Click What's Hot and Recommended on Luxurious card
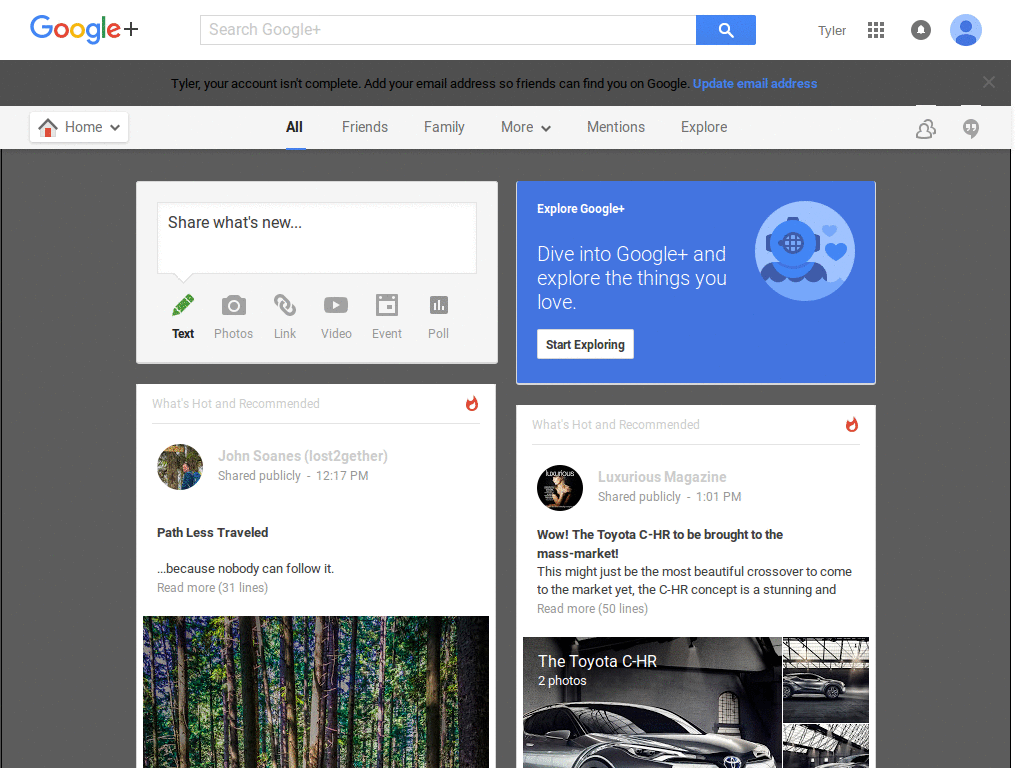 [x=616, y=424]
